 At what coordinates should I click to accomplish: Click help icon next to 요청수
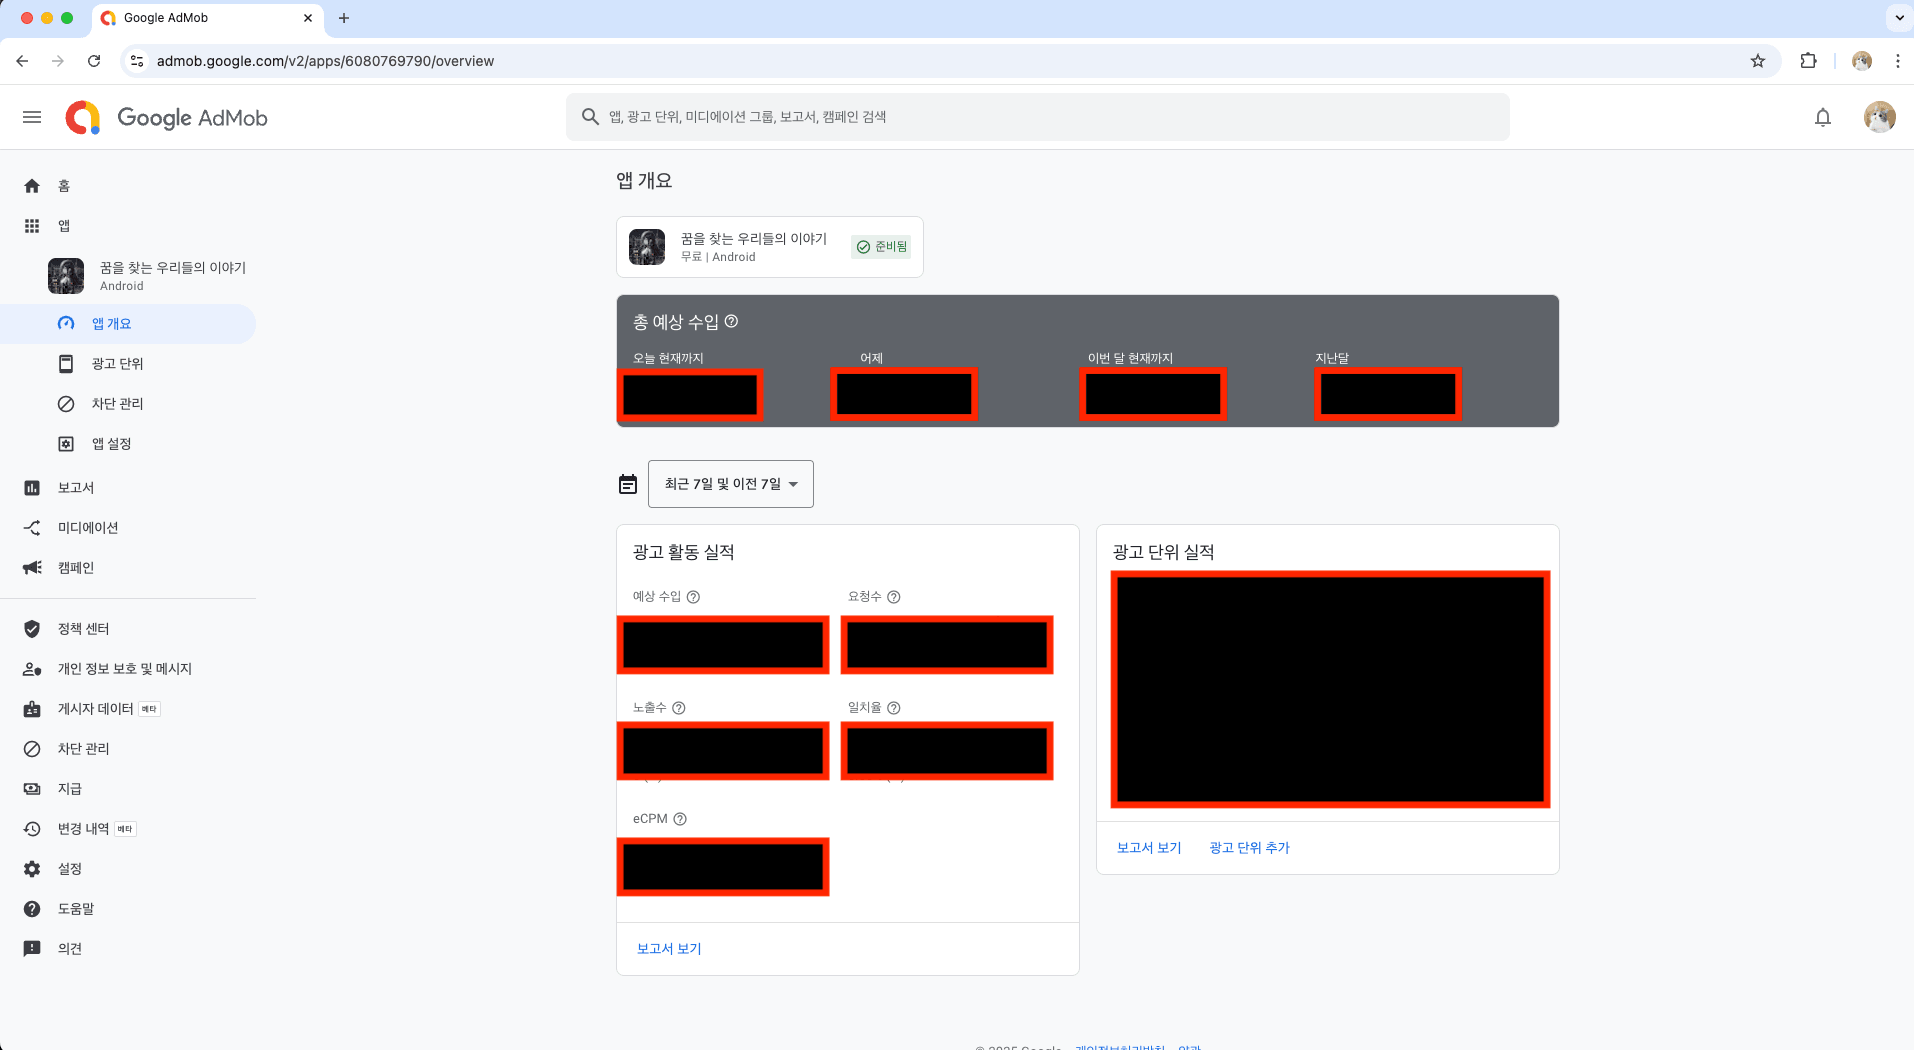coord(894,597)
